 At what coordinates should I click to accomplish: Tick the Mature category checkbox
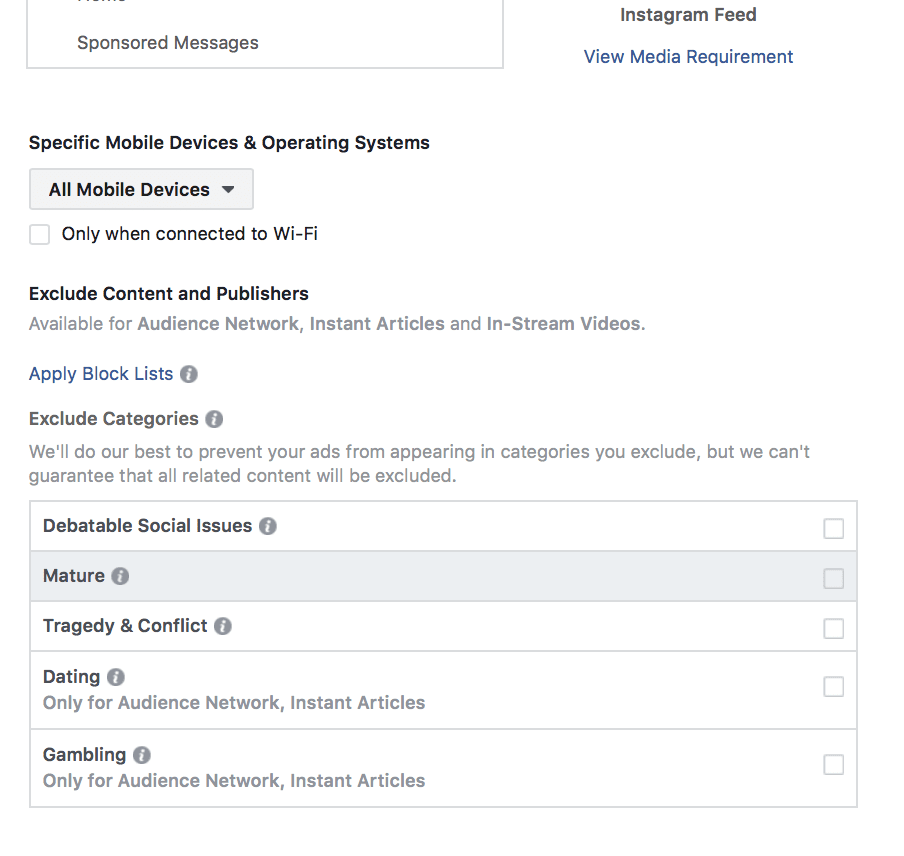pyautogui.click(x=833, y=578)
